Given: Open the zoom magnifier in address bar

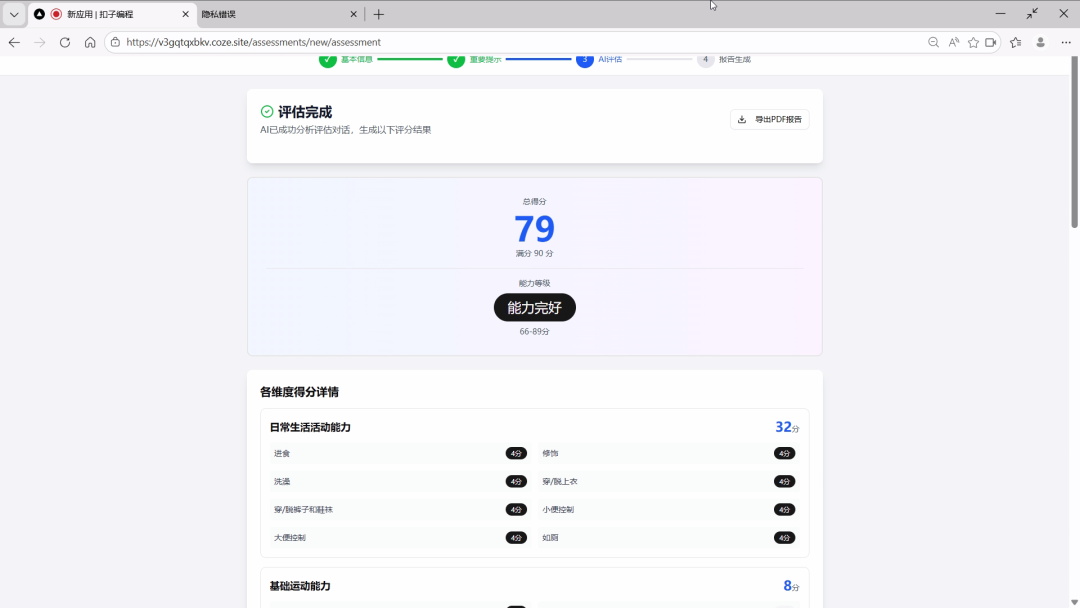Looking at the screenshot, I should (x=933, y=42).
